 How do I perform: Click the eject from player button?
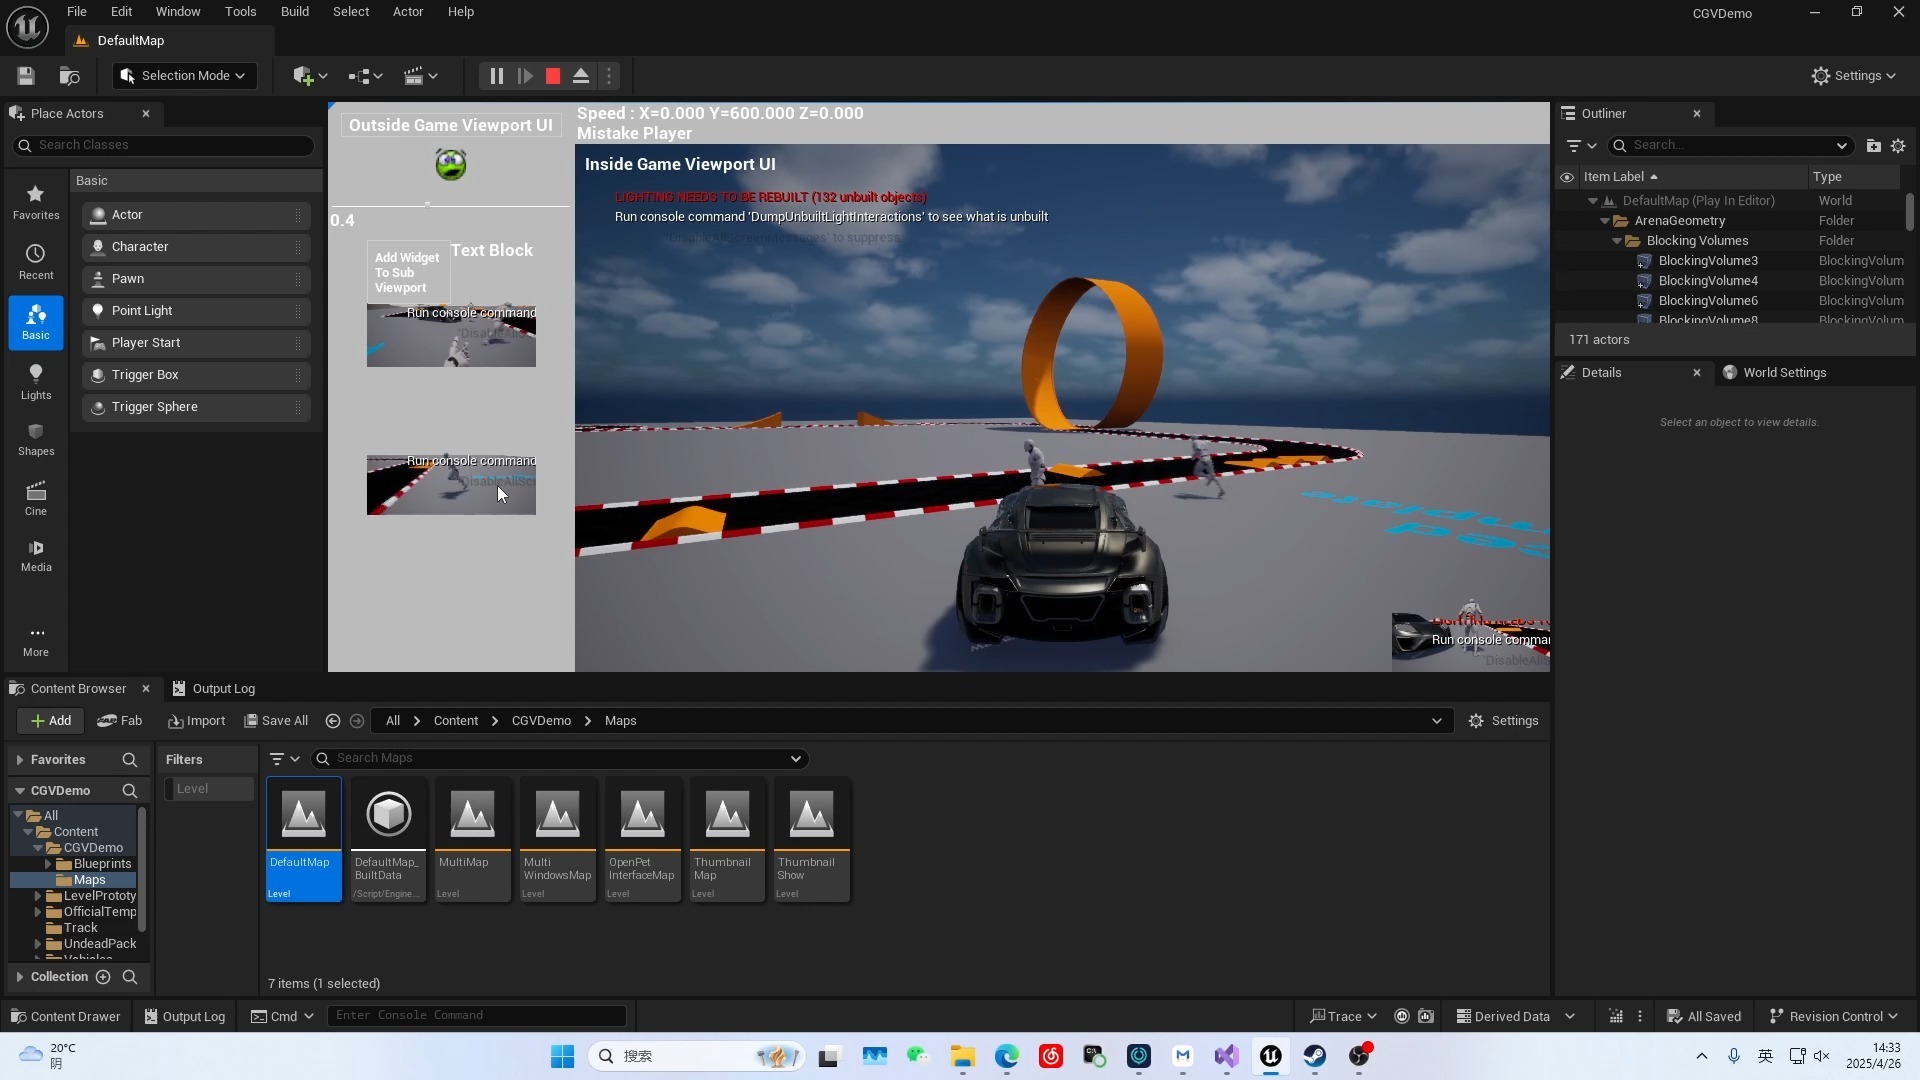coord(581,76)
